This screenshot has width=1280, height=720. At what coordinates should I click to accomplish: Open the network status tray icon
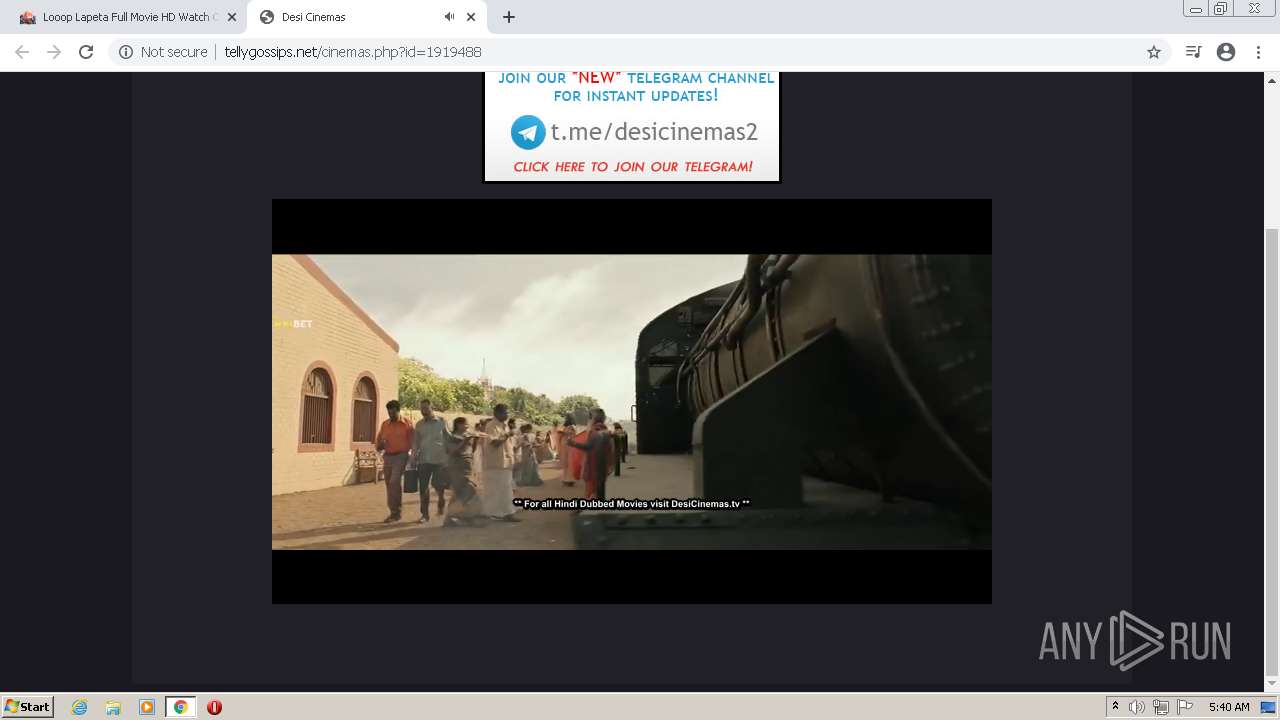pos(1160,707)
